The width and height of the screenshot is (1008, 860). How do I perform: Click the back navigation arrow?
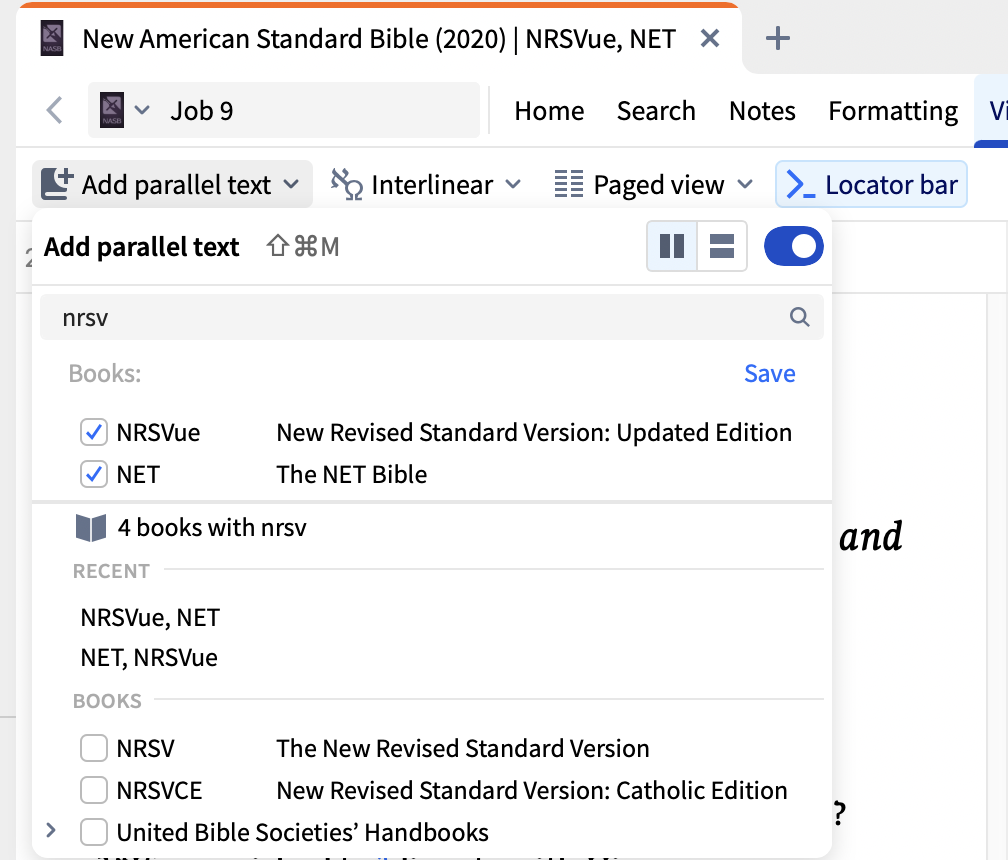pos(55,110)
